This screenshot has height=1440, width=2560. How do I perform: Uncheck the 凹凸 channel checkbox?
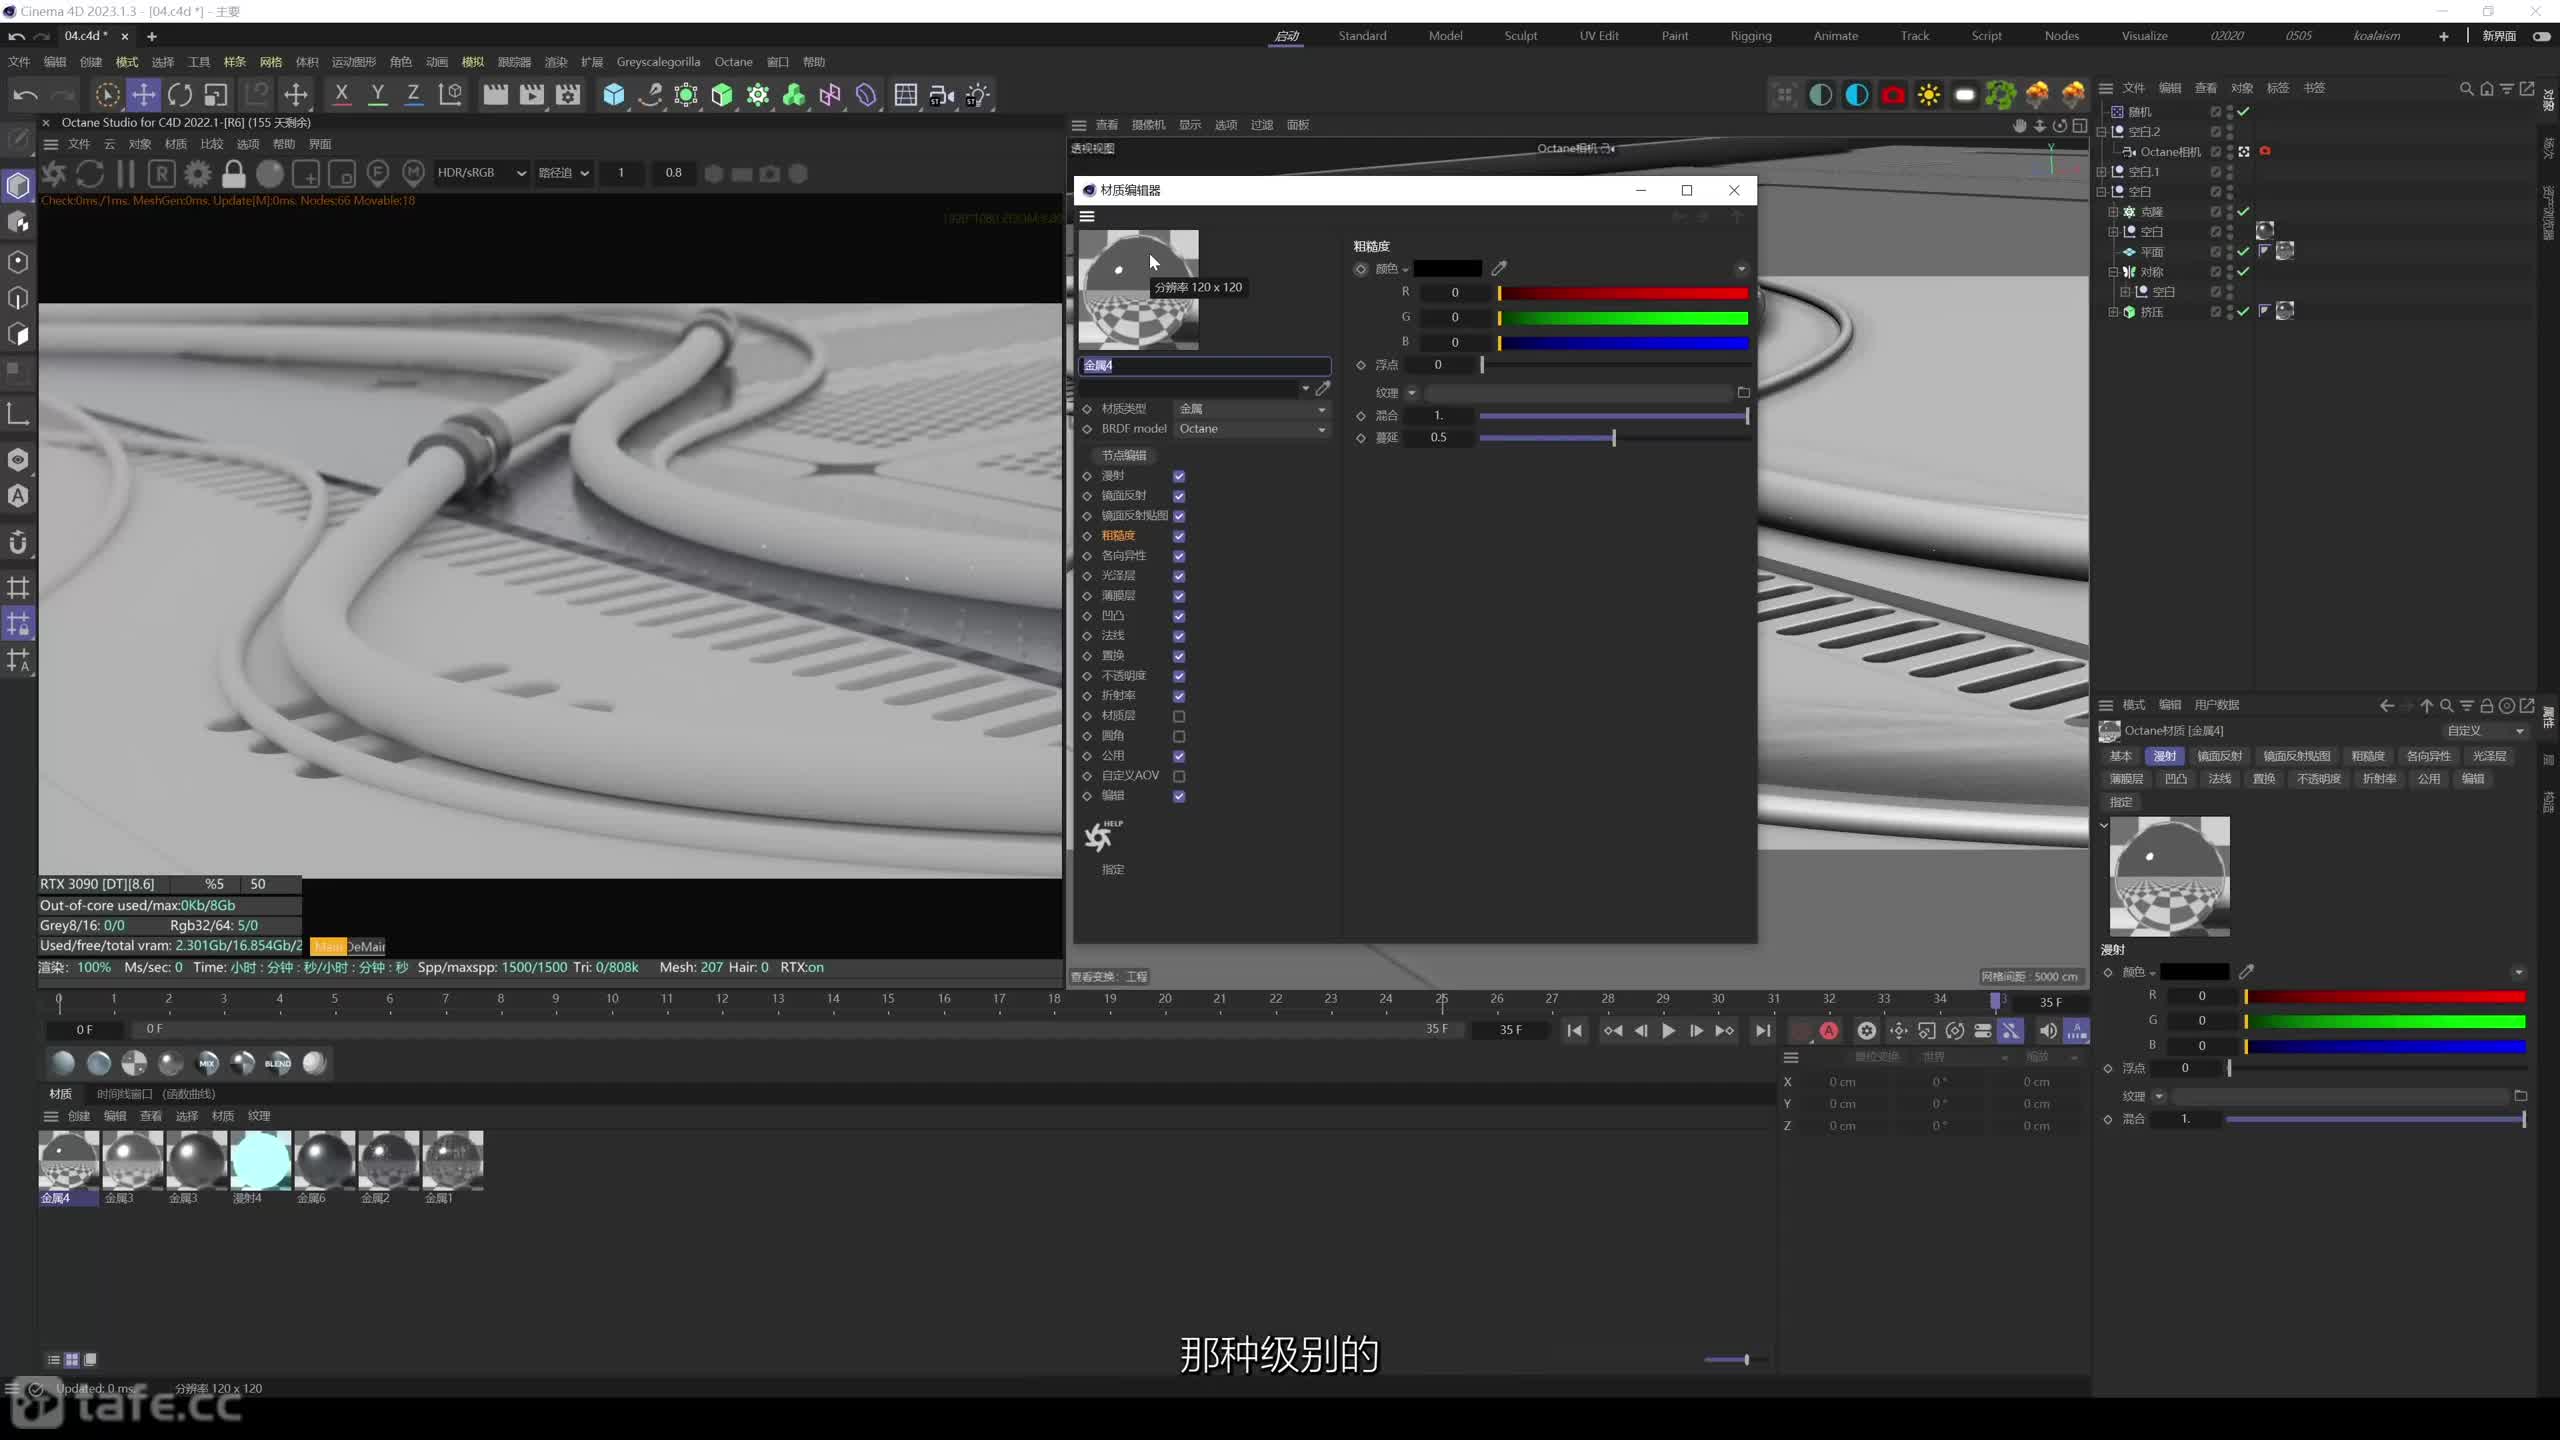pos(1179,616)
